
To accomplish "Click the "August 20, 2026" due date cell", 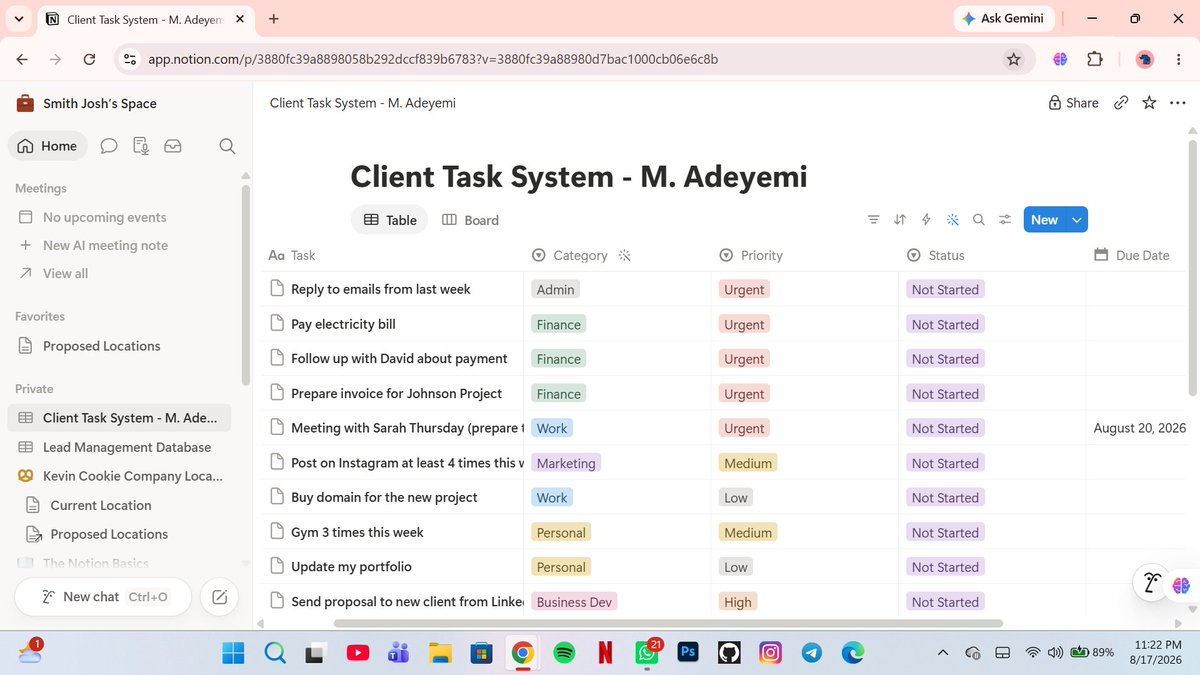I will pos(1139,428).
